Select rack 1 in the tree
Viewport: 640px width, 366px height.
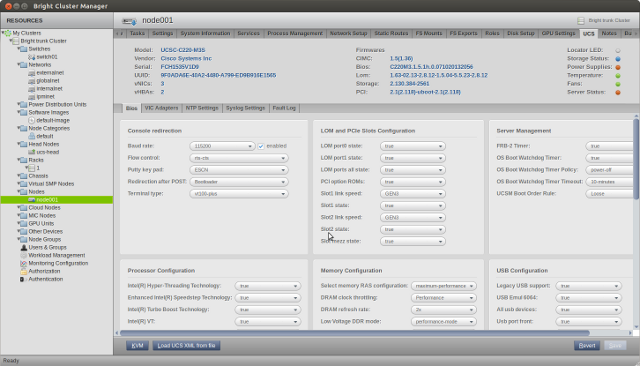pyautogui.click(x=38, y=168)
